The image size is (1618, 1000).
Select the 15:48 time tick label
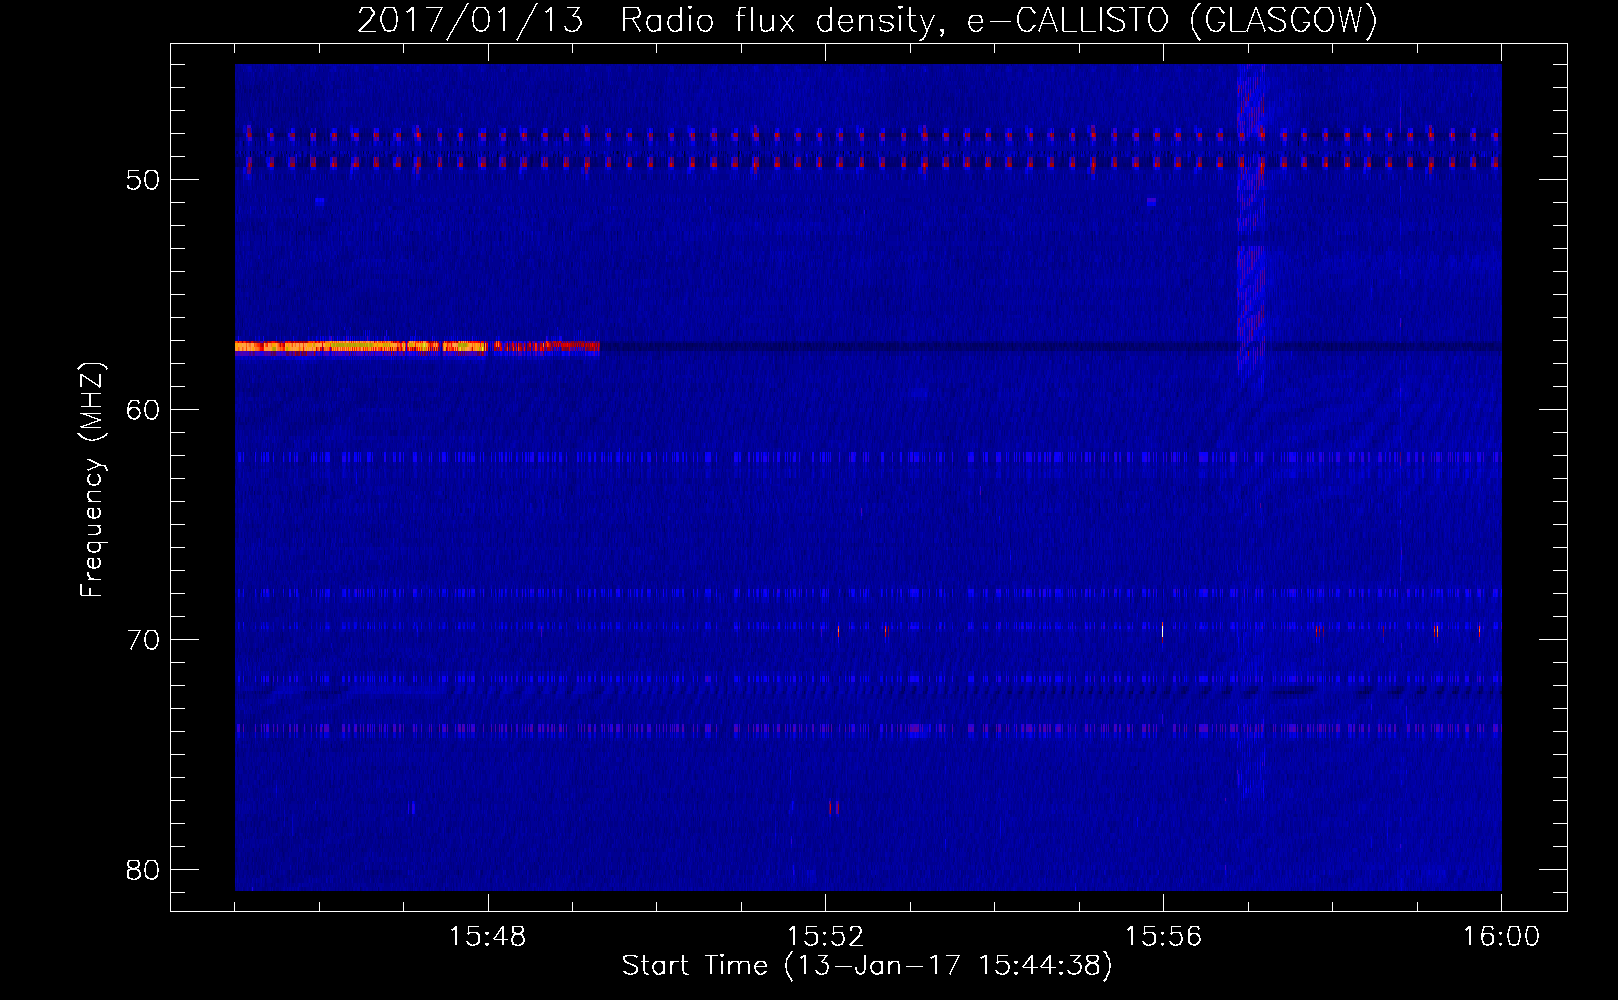coord(488,937)
